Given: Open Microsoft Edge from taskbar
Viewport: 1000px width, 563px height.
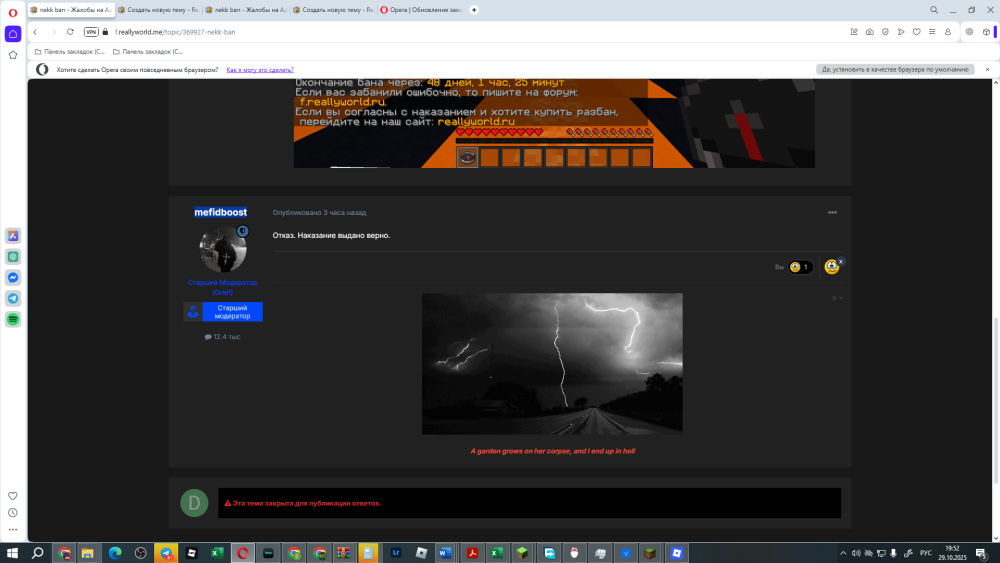Looking at the screenshot, I should pos(115,553).
